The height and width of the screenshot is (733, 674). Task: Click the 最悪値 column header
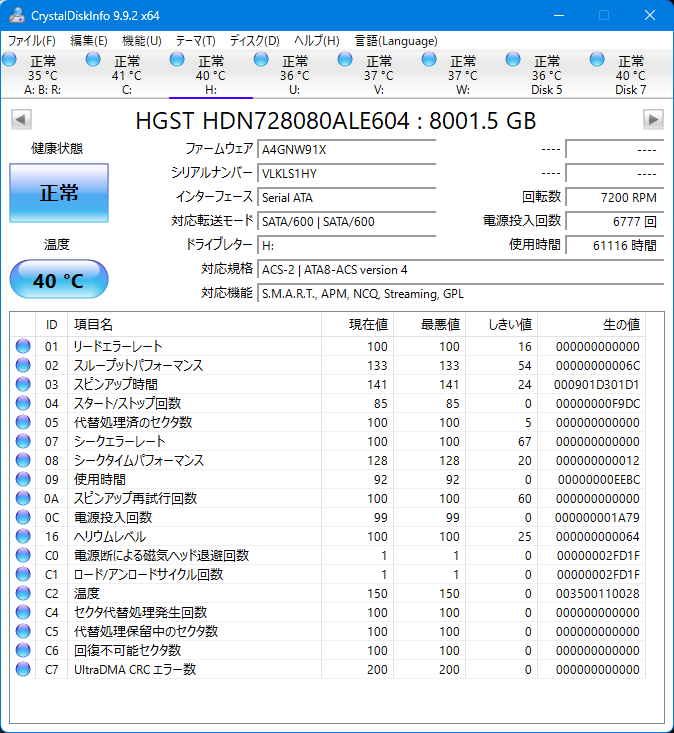click(x=430, y=324)
